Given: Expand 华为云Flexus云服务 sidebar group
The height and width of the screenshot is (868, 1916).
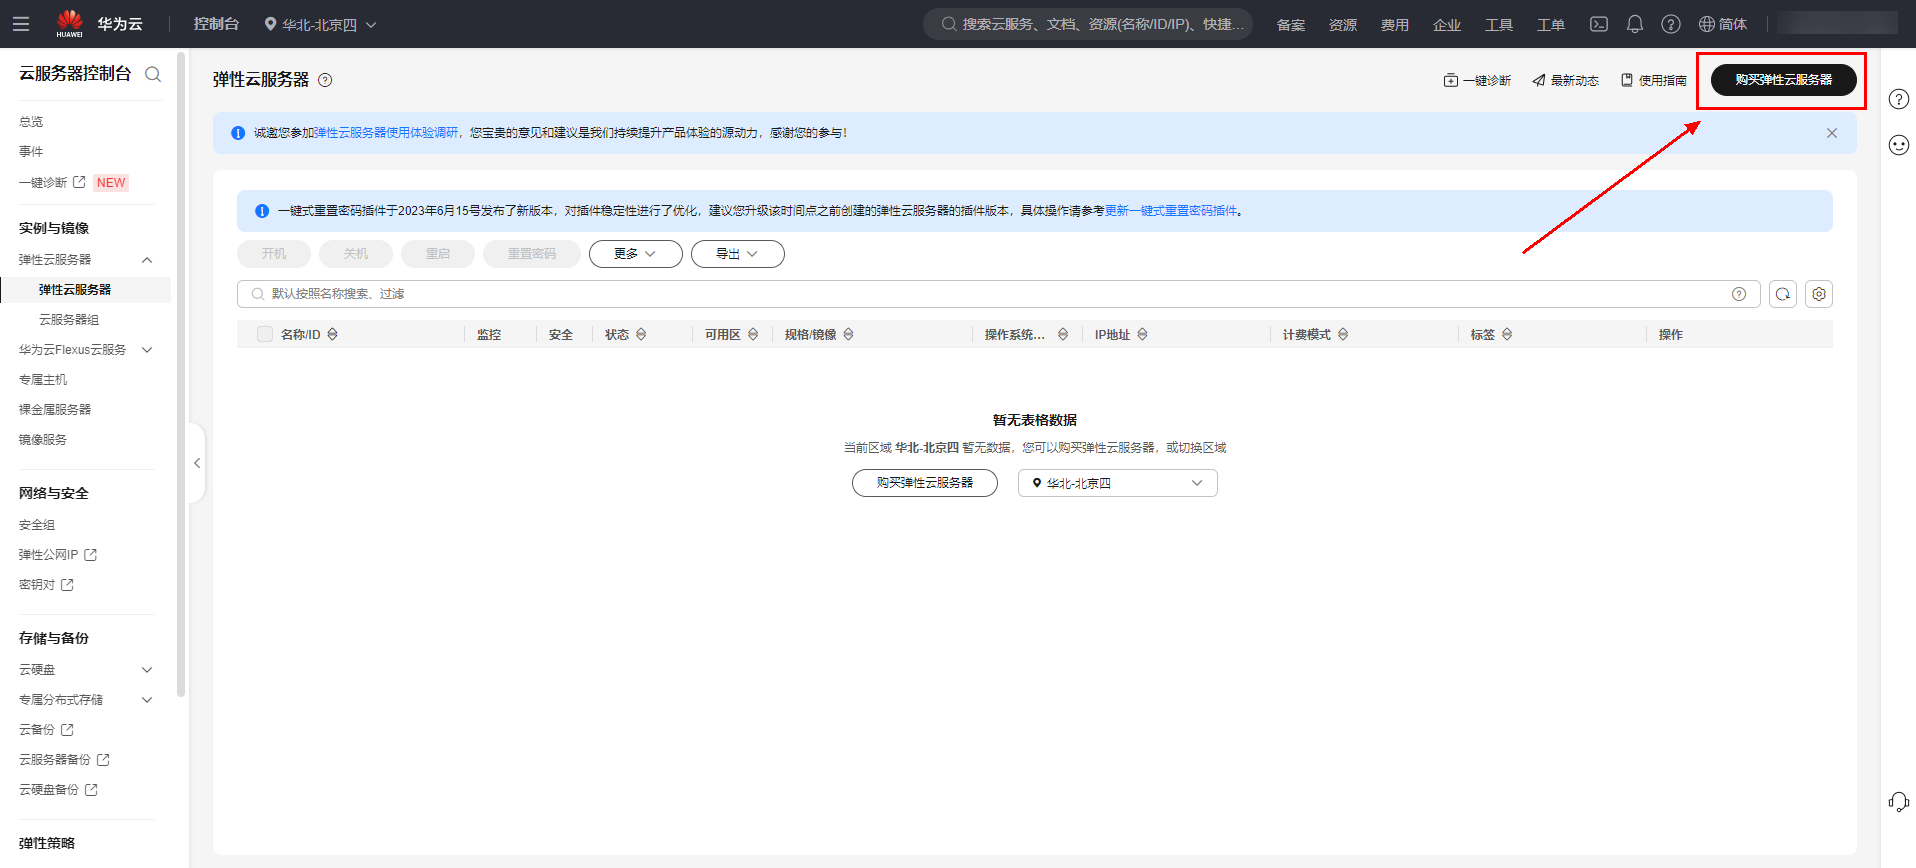Looking at the screenshot, I should [147, 350].
